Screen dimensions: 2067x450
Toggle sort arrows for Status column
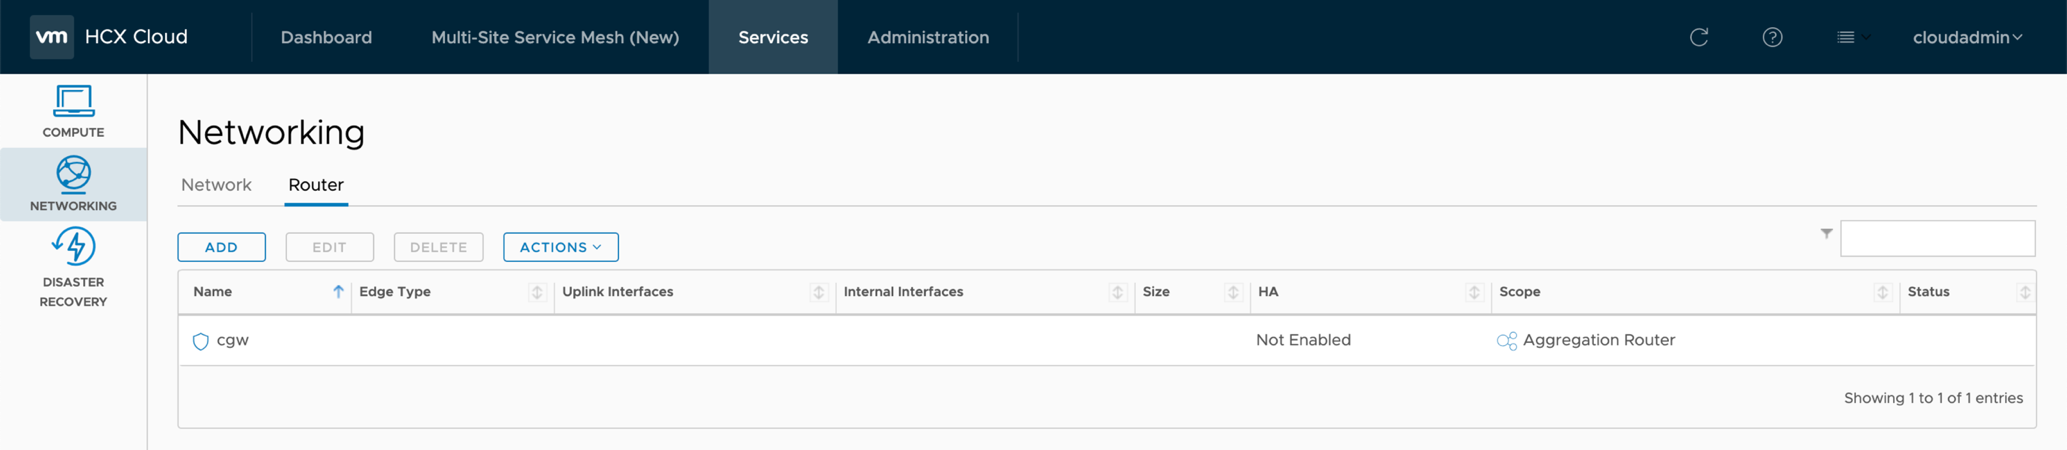pos(2024,292)
